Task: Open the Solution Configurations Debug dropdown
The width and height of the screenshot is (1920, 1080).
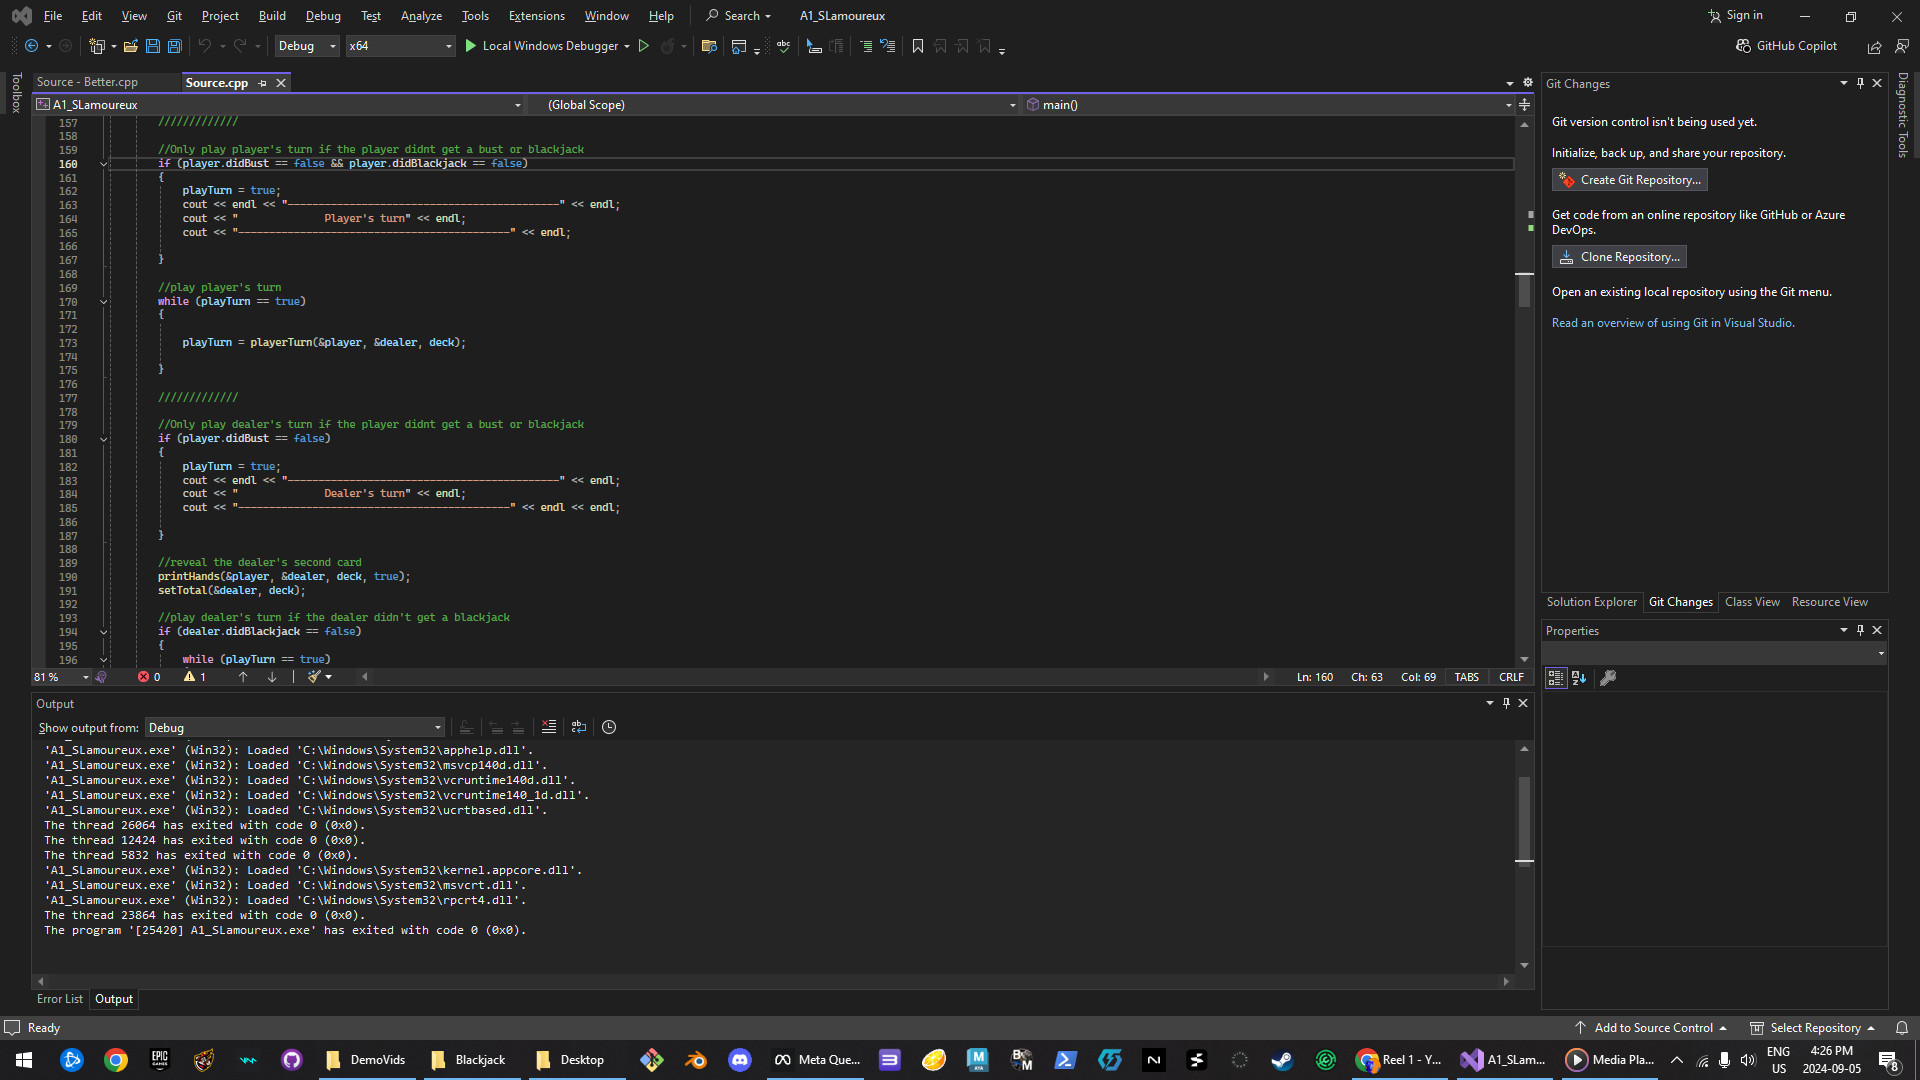Action: (307, 46)
